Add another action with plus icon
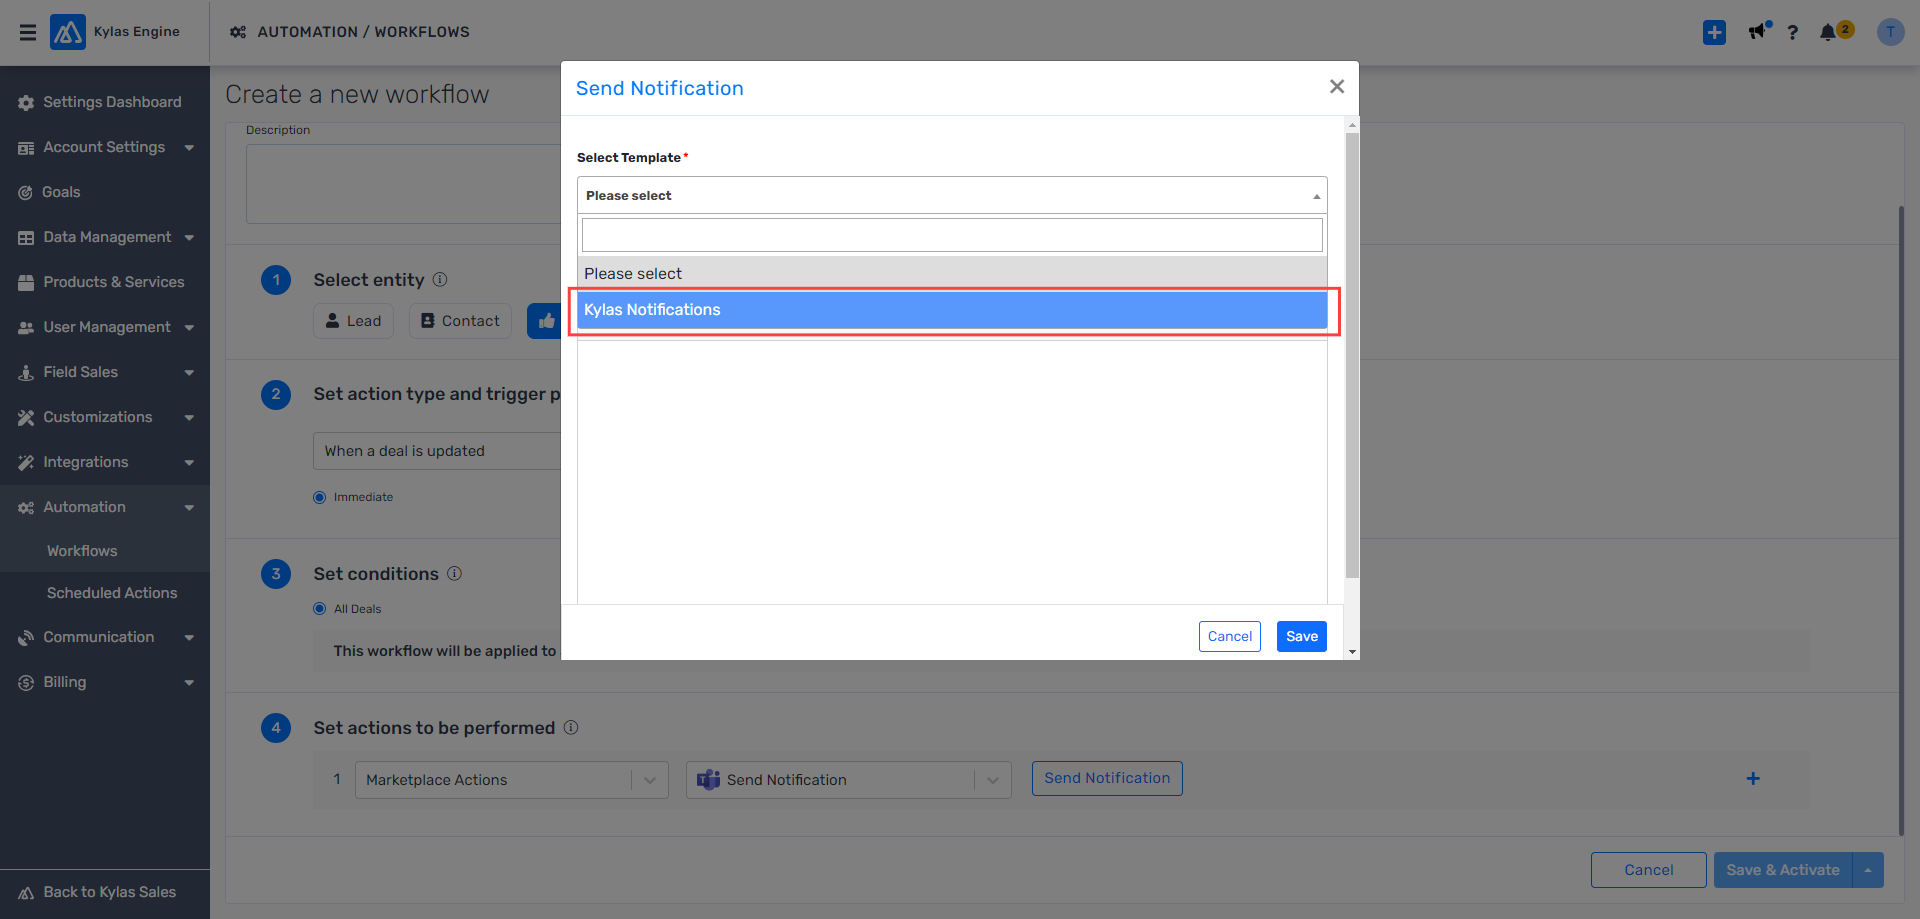 (1752, 779)
